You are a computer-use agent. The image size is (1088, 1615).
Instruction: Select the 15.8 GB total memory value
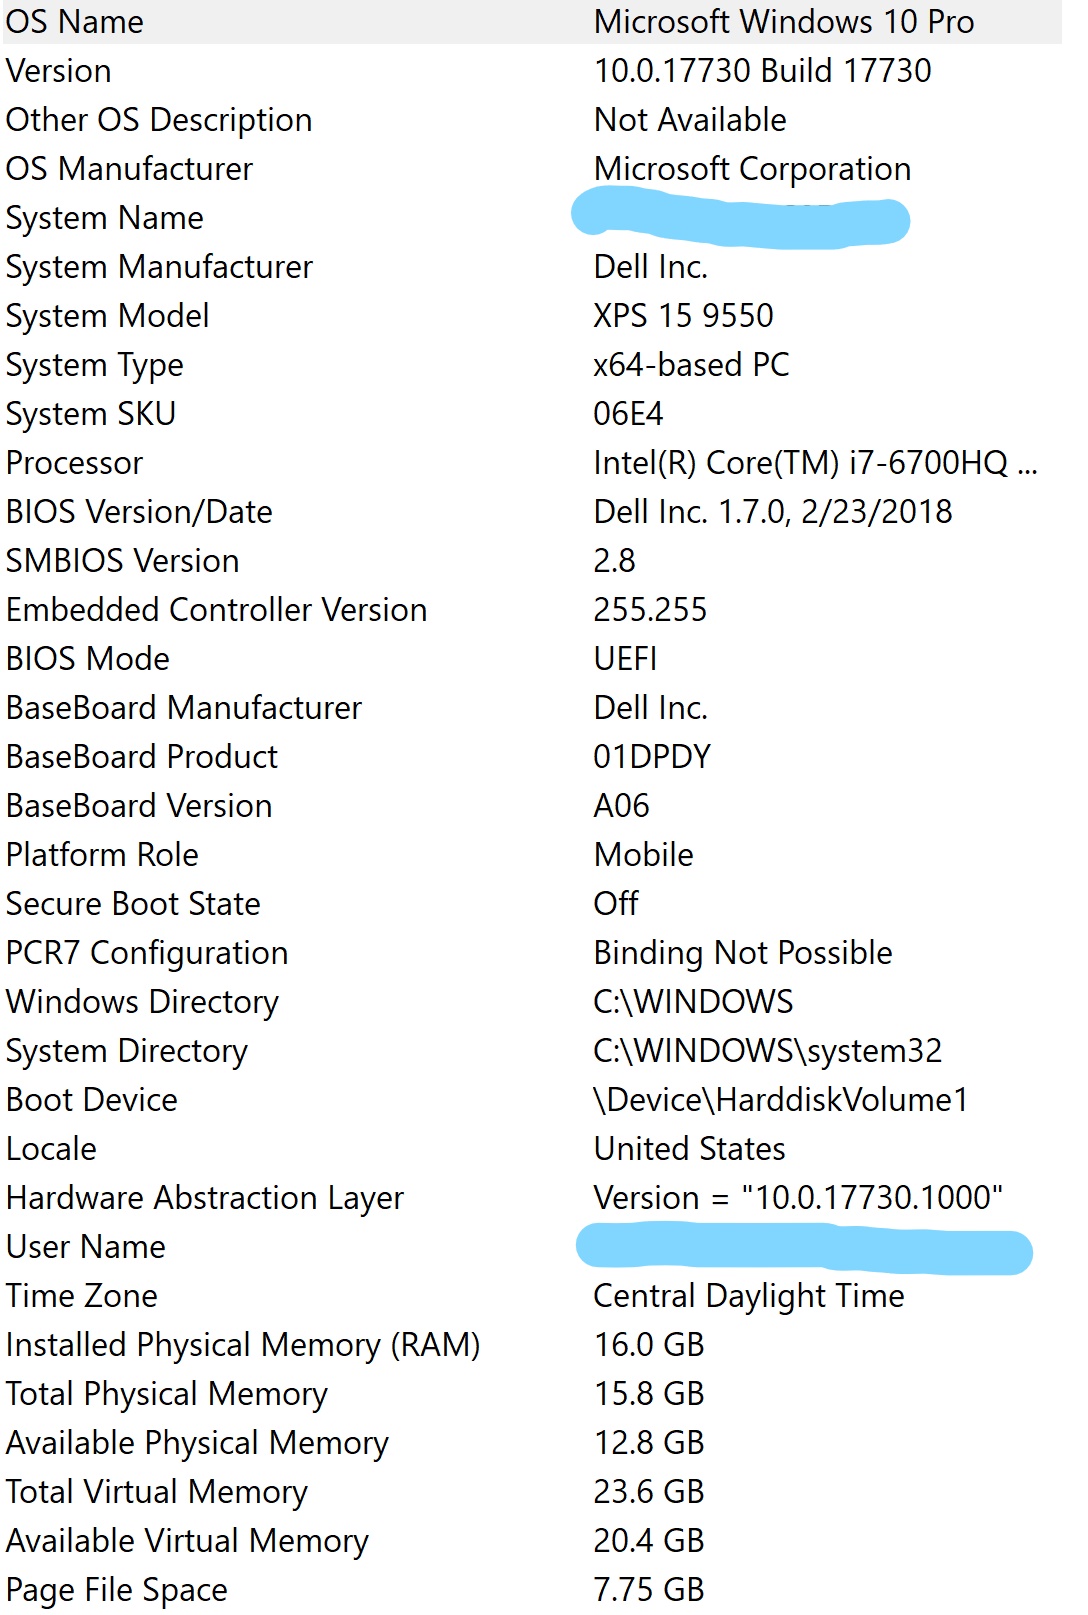(x=649, y=1394)
